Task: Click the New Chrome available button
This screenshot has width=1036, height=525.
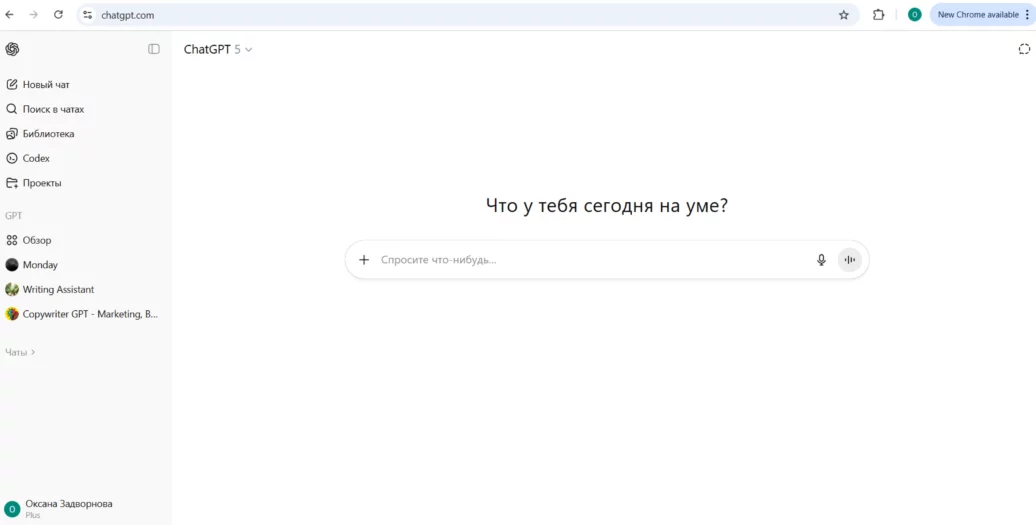Action: tap(978, 15)
